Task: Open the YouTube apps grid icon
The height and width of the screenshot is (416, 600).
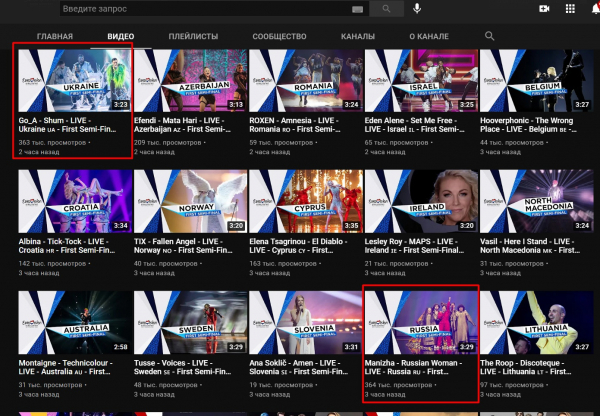Action: click(x=571, y=9)
